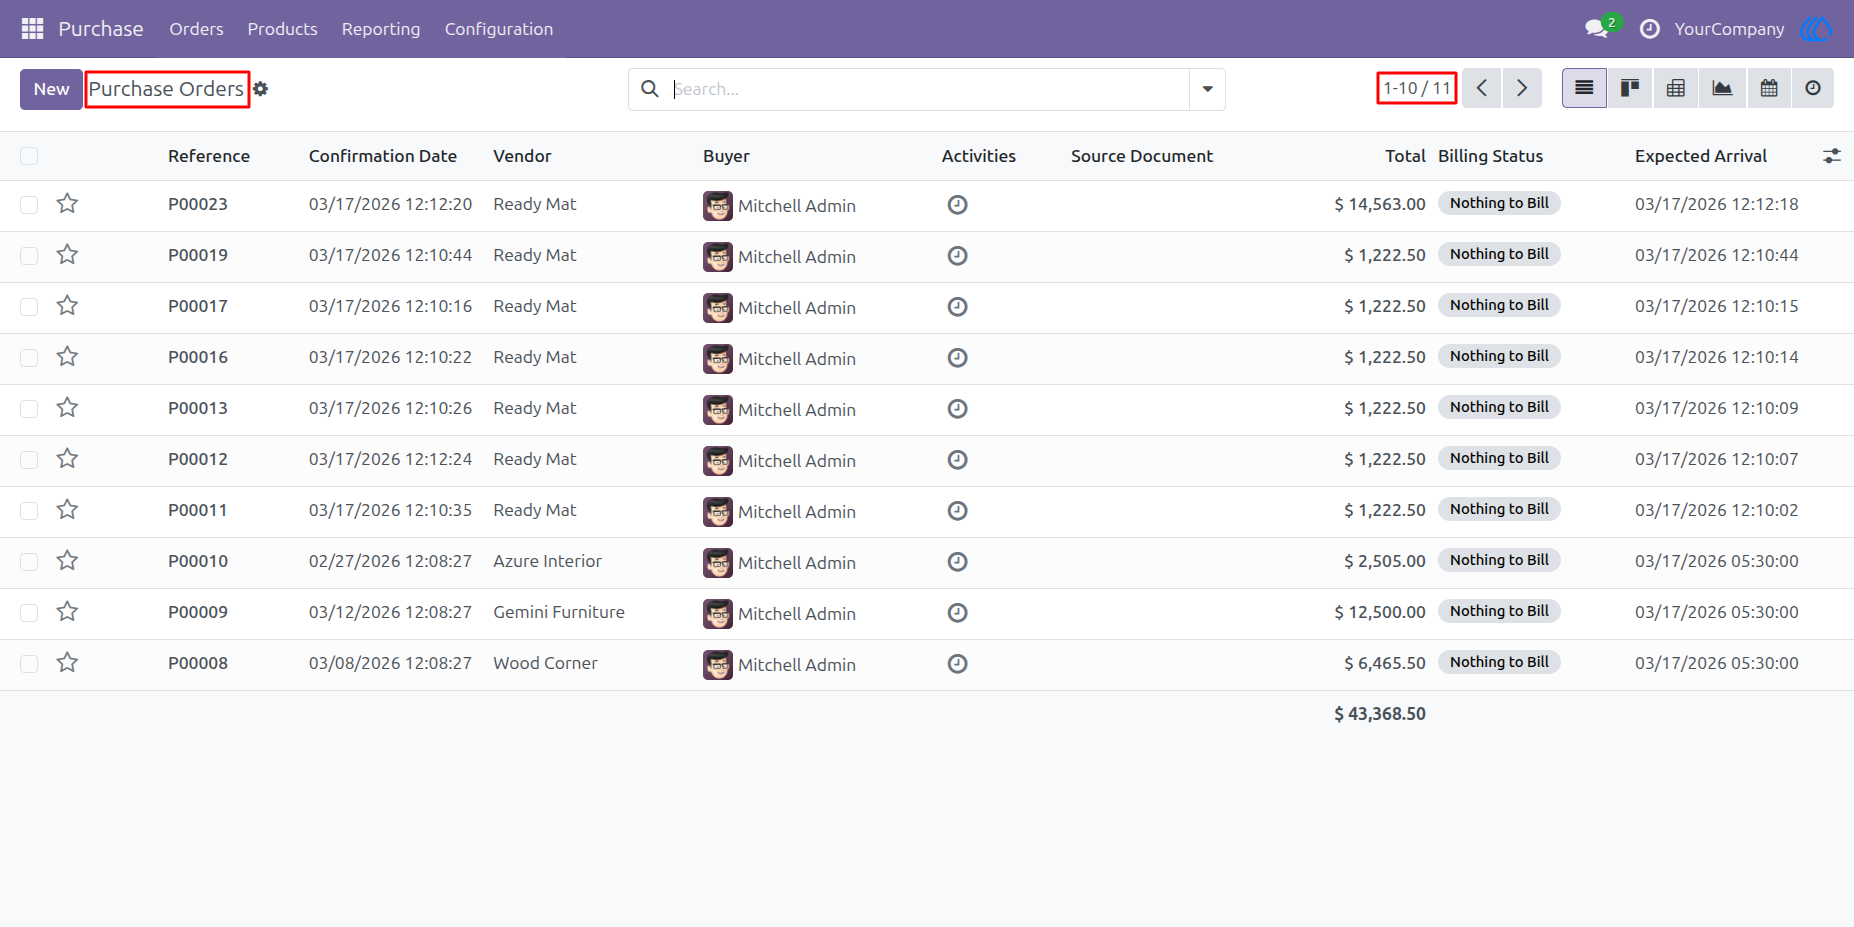
Task: Expand the search filters dropdown arrow
Action: click(1207, 89)
